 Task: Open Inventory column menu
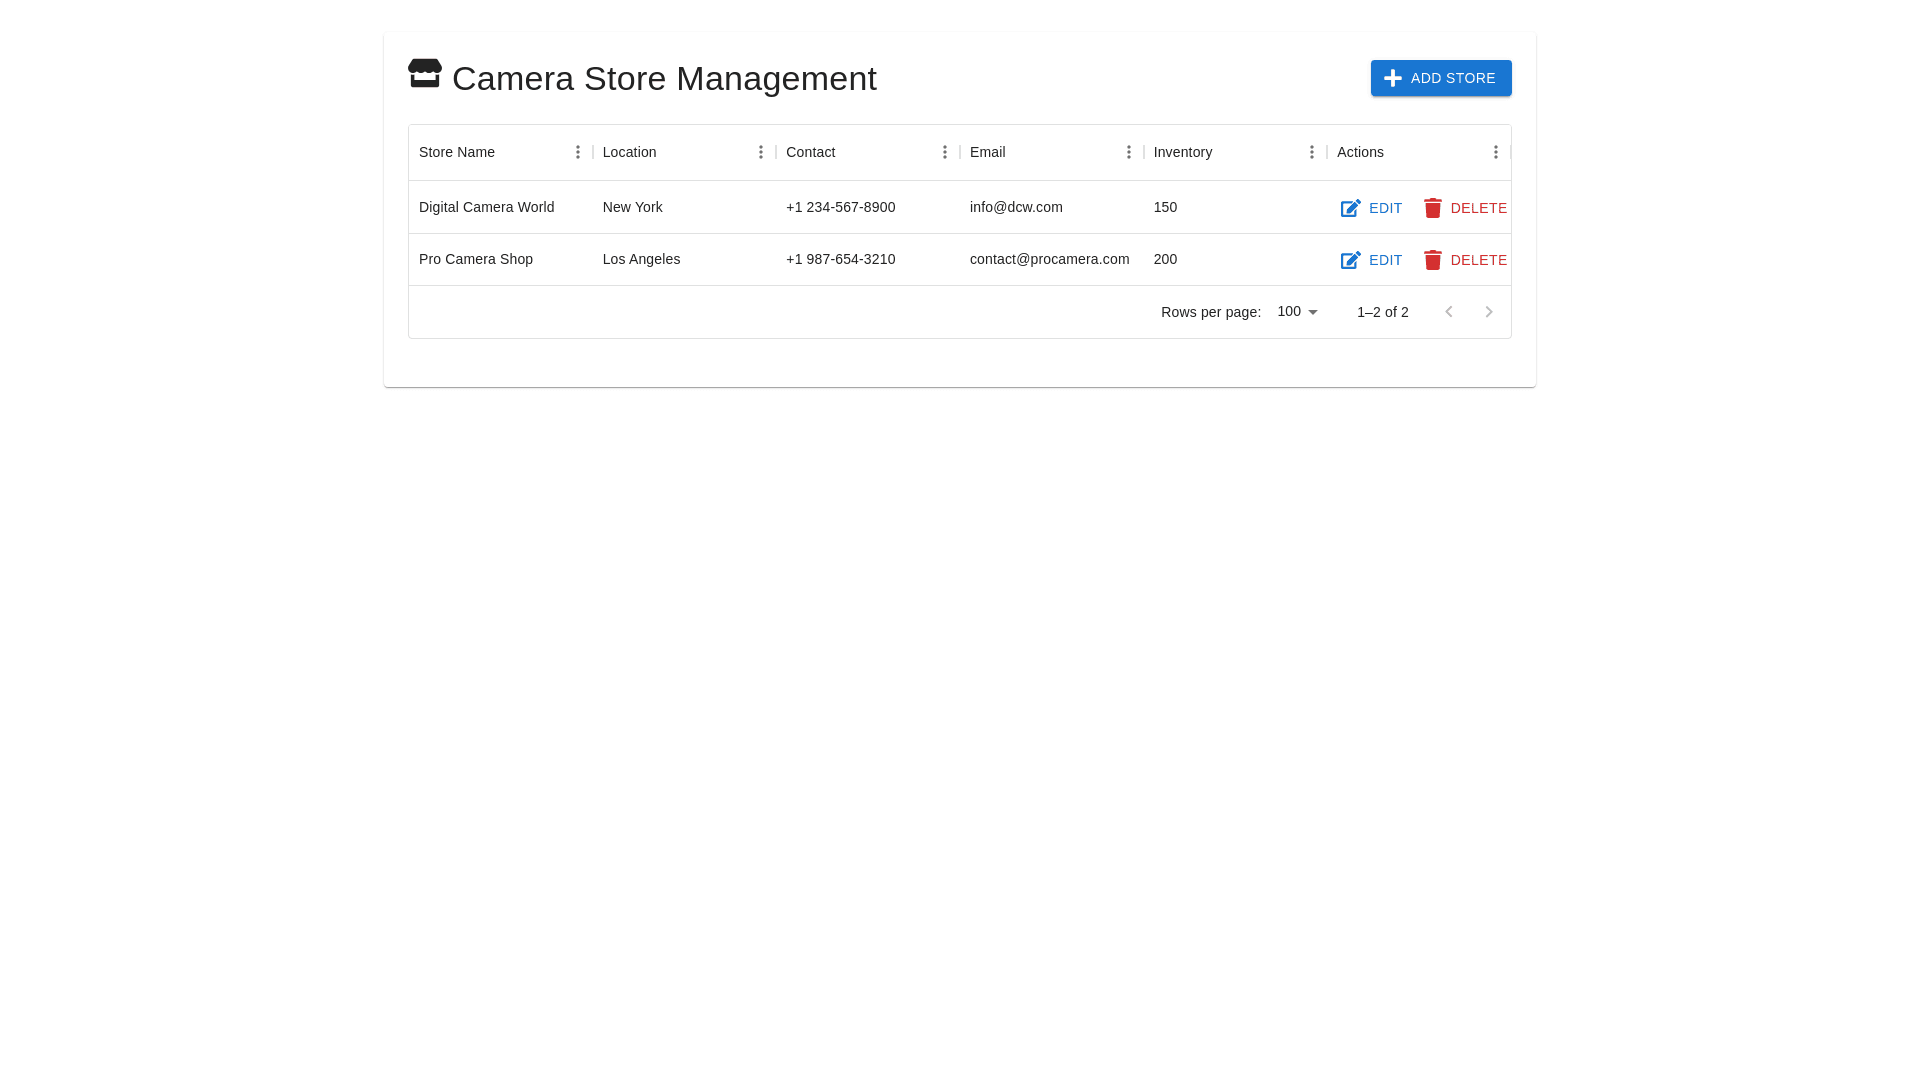(1311, 152)
